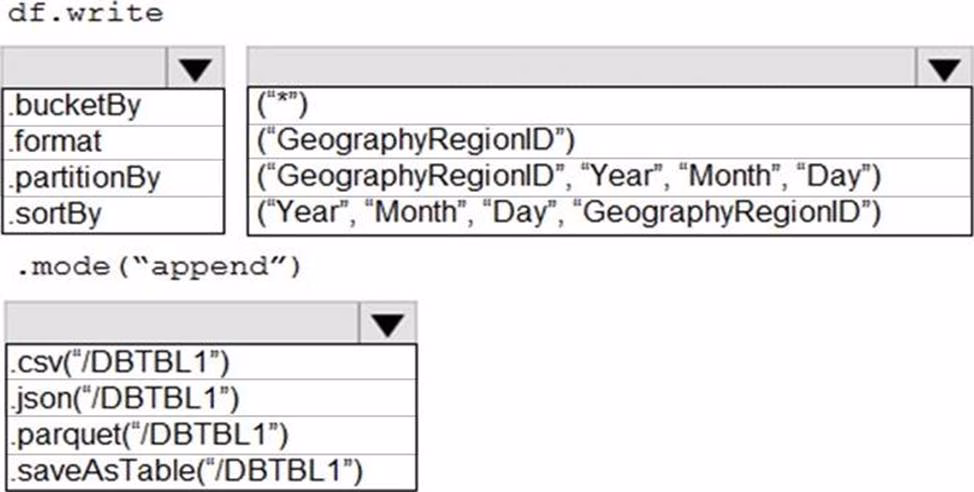The height and width of the screenshot is (492, 974).
Task: Select the ("*") option
Action: pyautogui.click(x=282, y=106)
